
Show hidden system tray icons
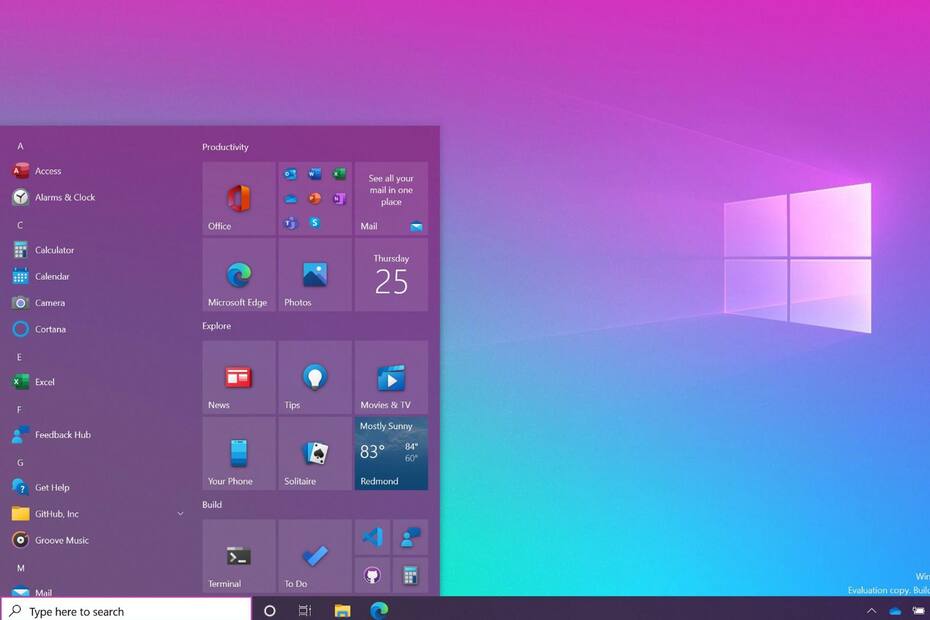click(x=871, y=611)
